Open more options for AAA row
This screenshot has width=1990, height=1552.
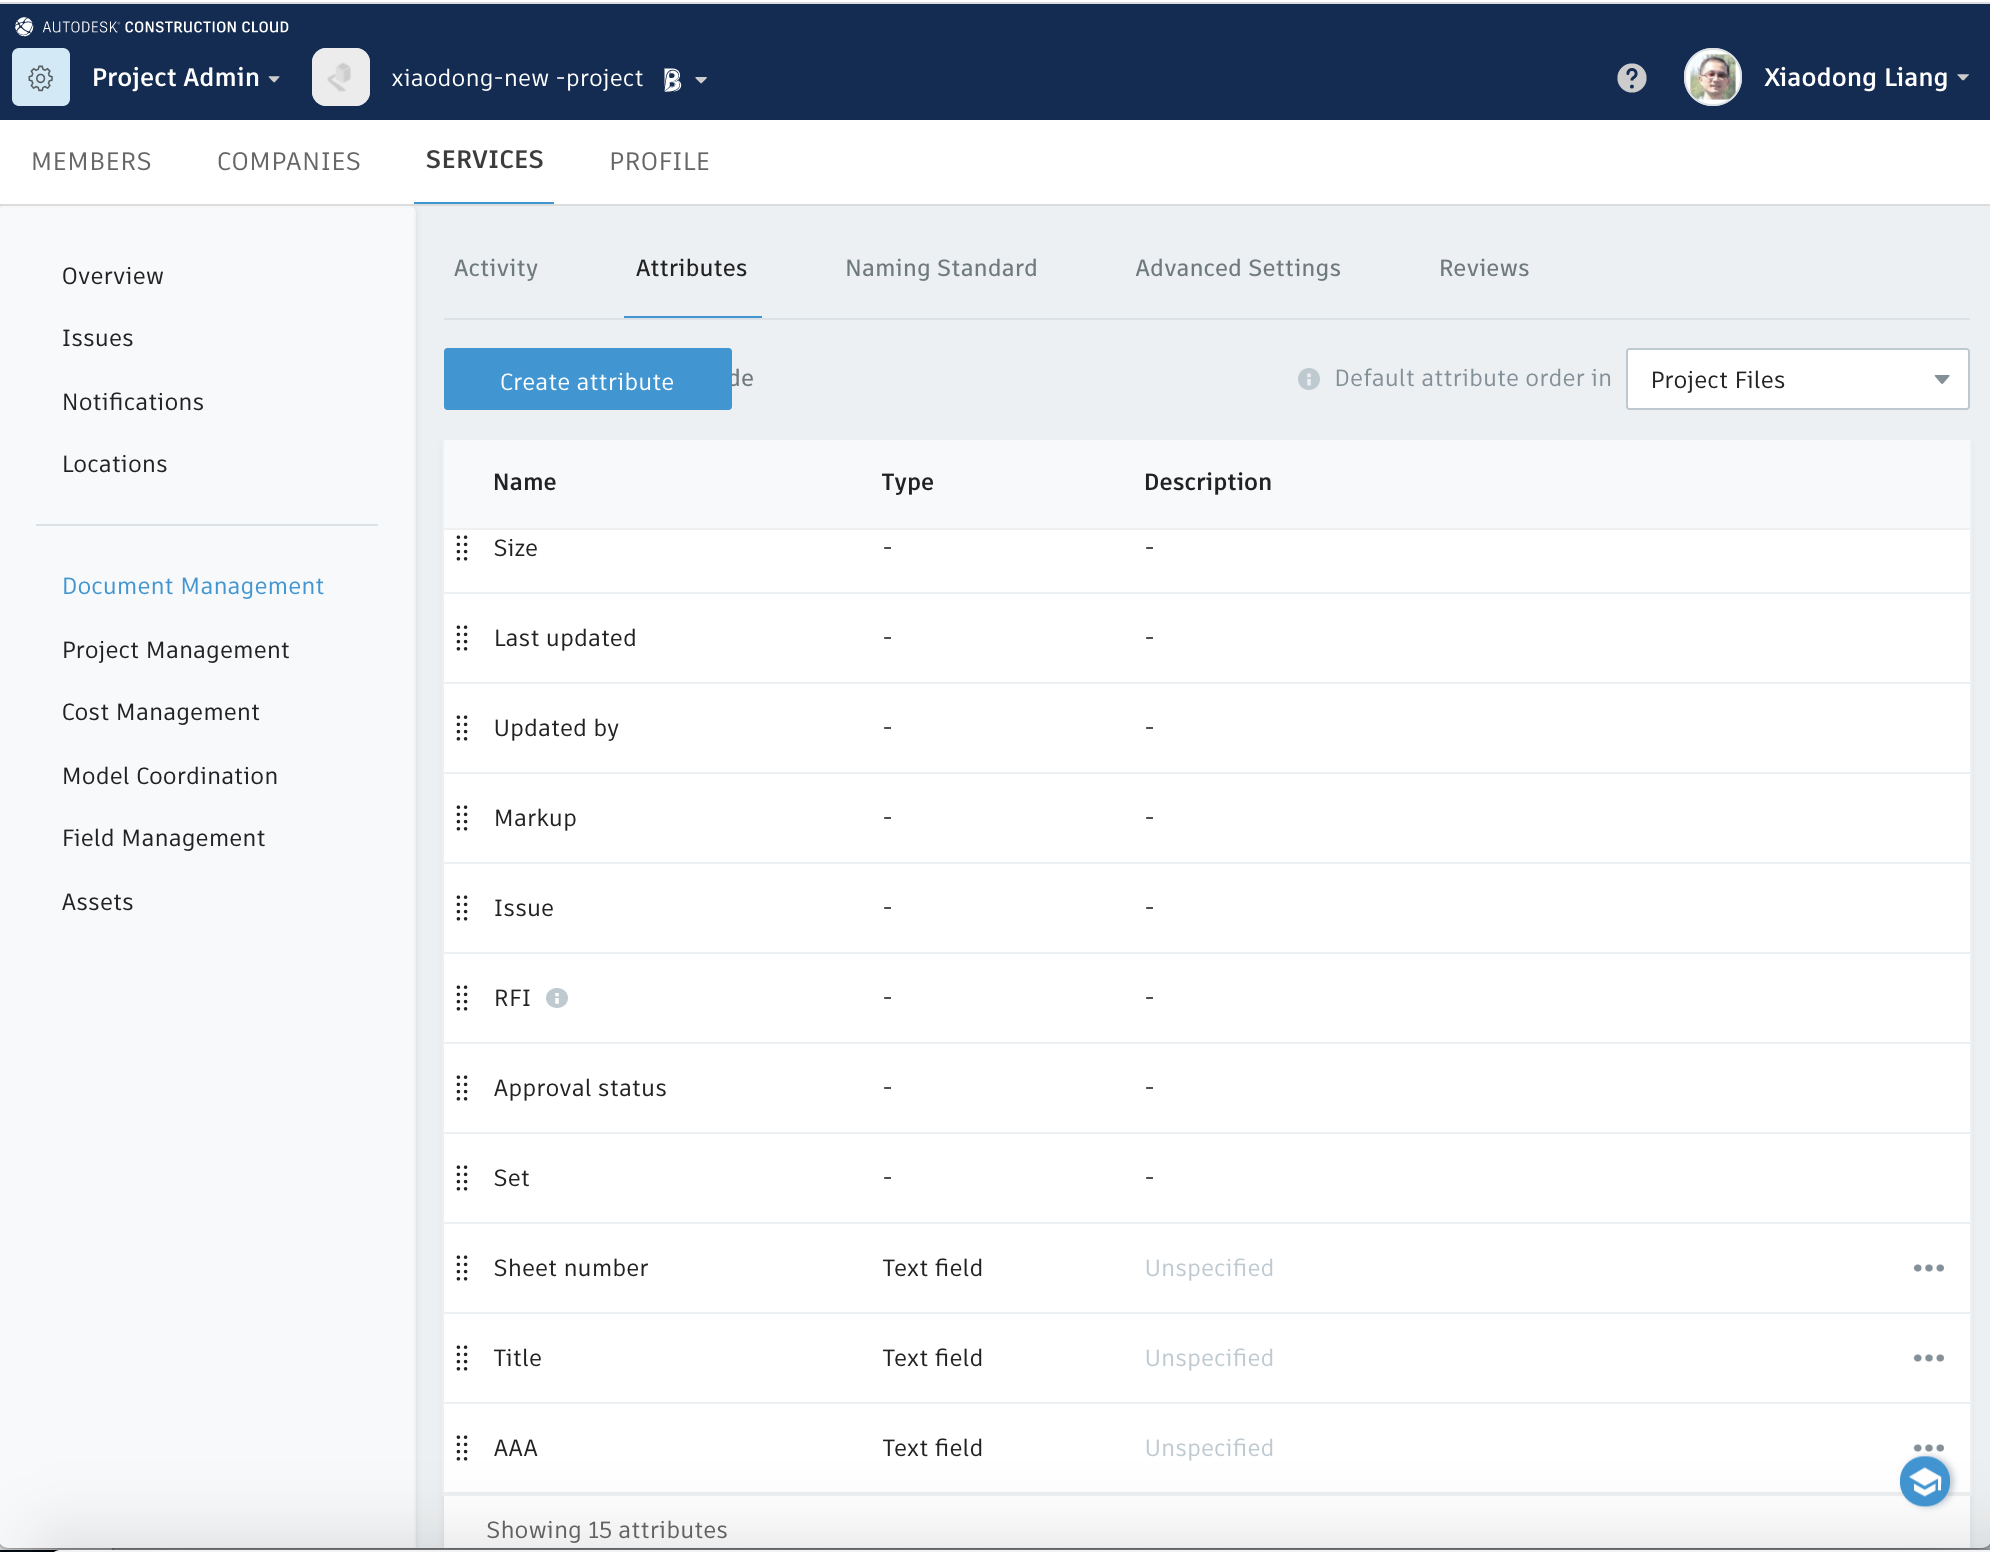[1928, 1447]
